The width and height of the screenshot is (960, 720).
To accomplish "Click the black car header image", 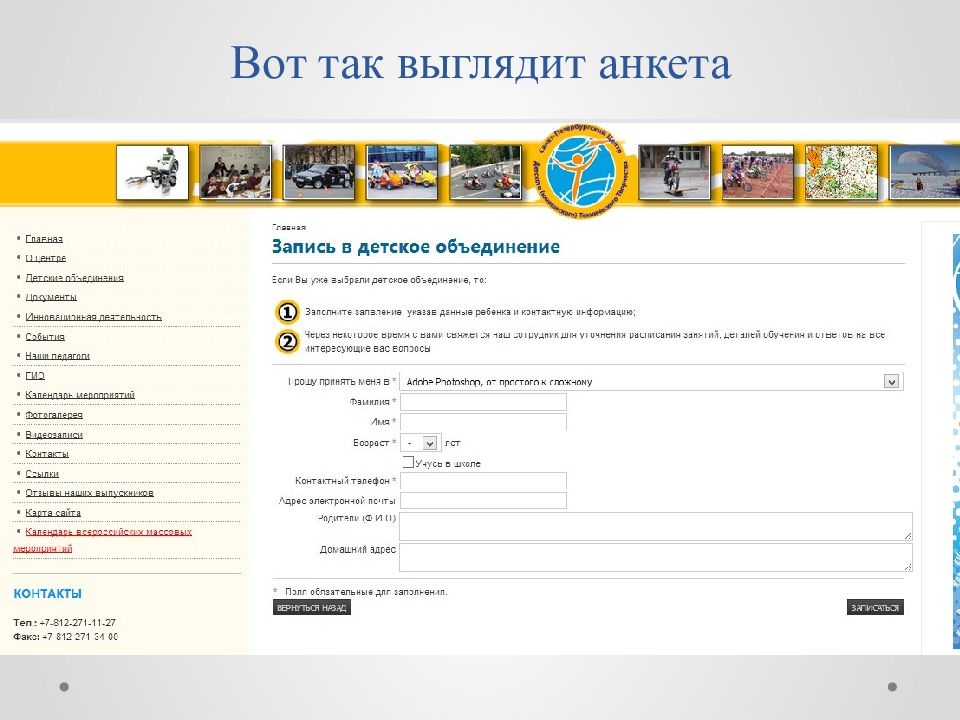I will (x=318, y=172).
